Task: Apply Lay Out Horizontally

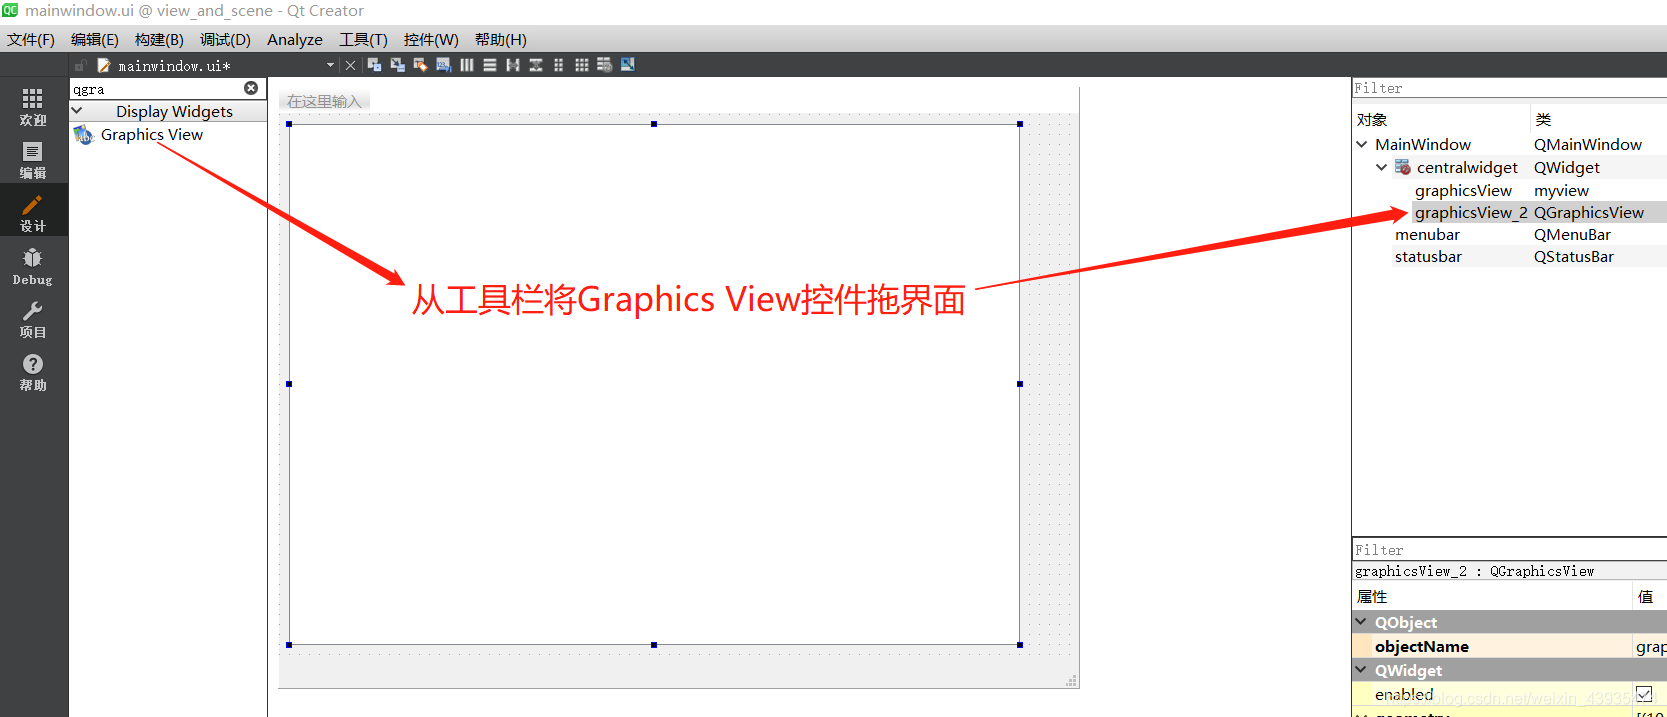Action: click(467, 65)
